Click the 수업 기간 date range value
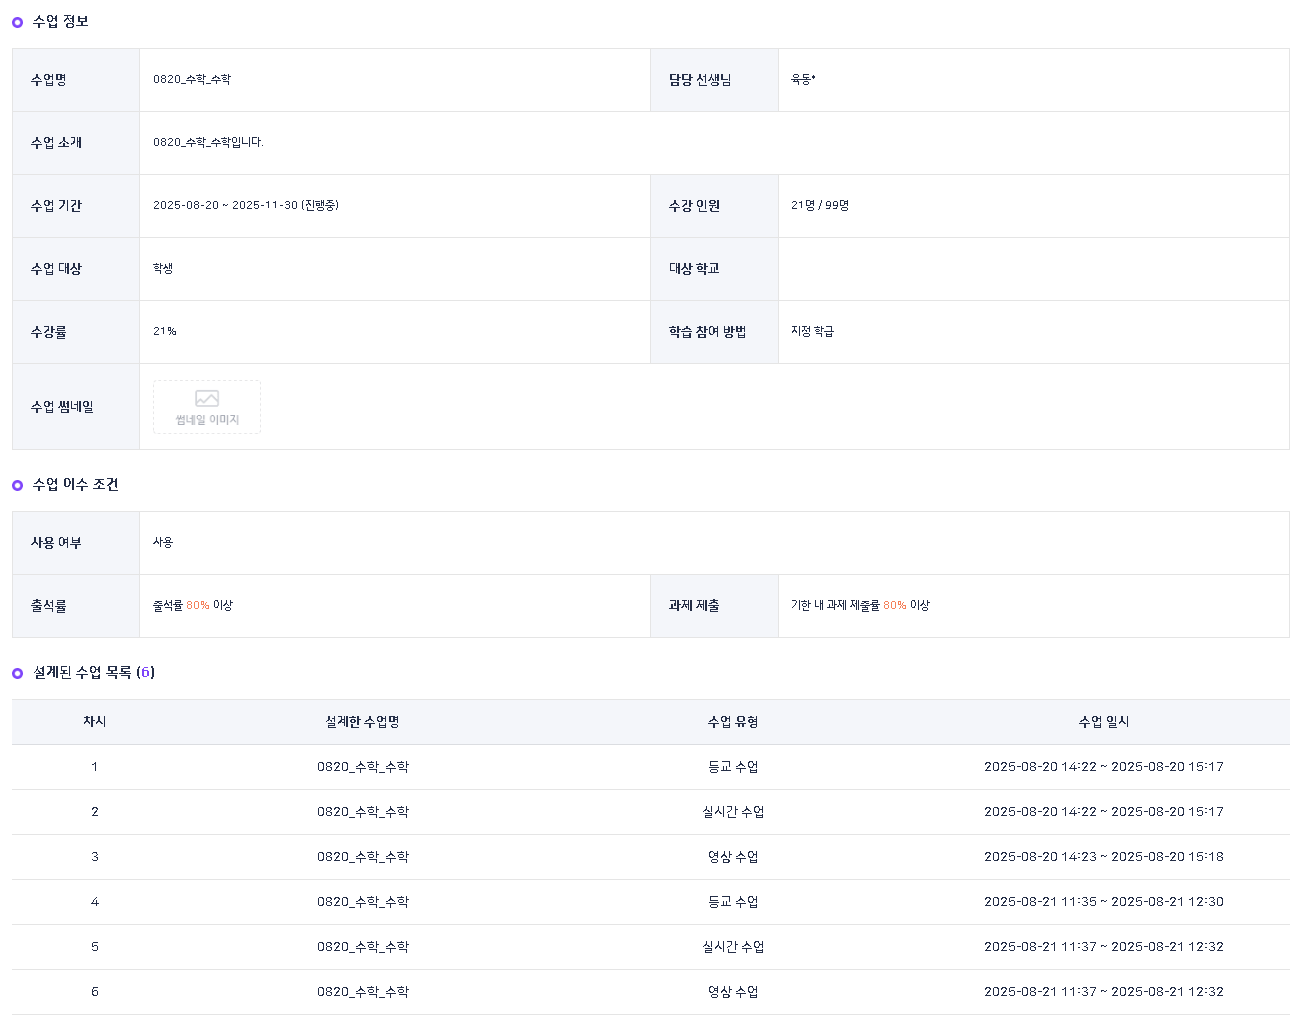 tap(245, 206)
